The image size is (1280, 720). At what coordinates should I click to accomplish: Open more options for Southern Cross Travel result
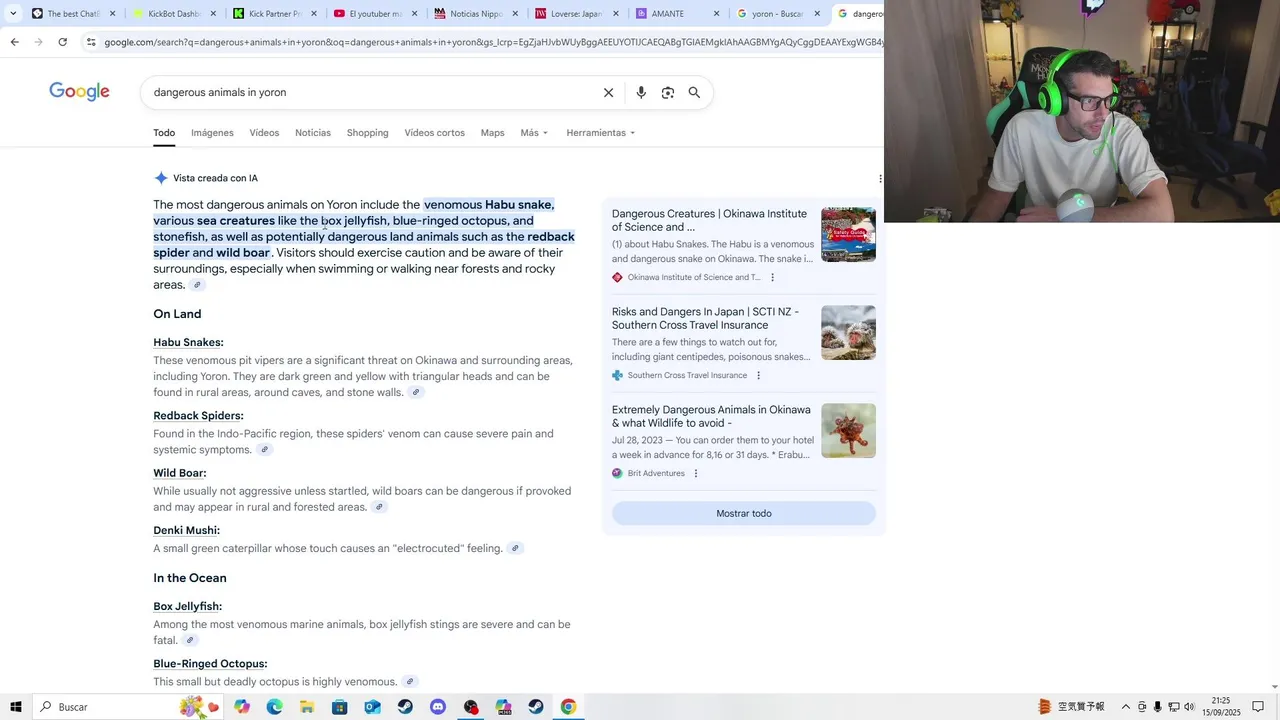click(x=758, y=375)
